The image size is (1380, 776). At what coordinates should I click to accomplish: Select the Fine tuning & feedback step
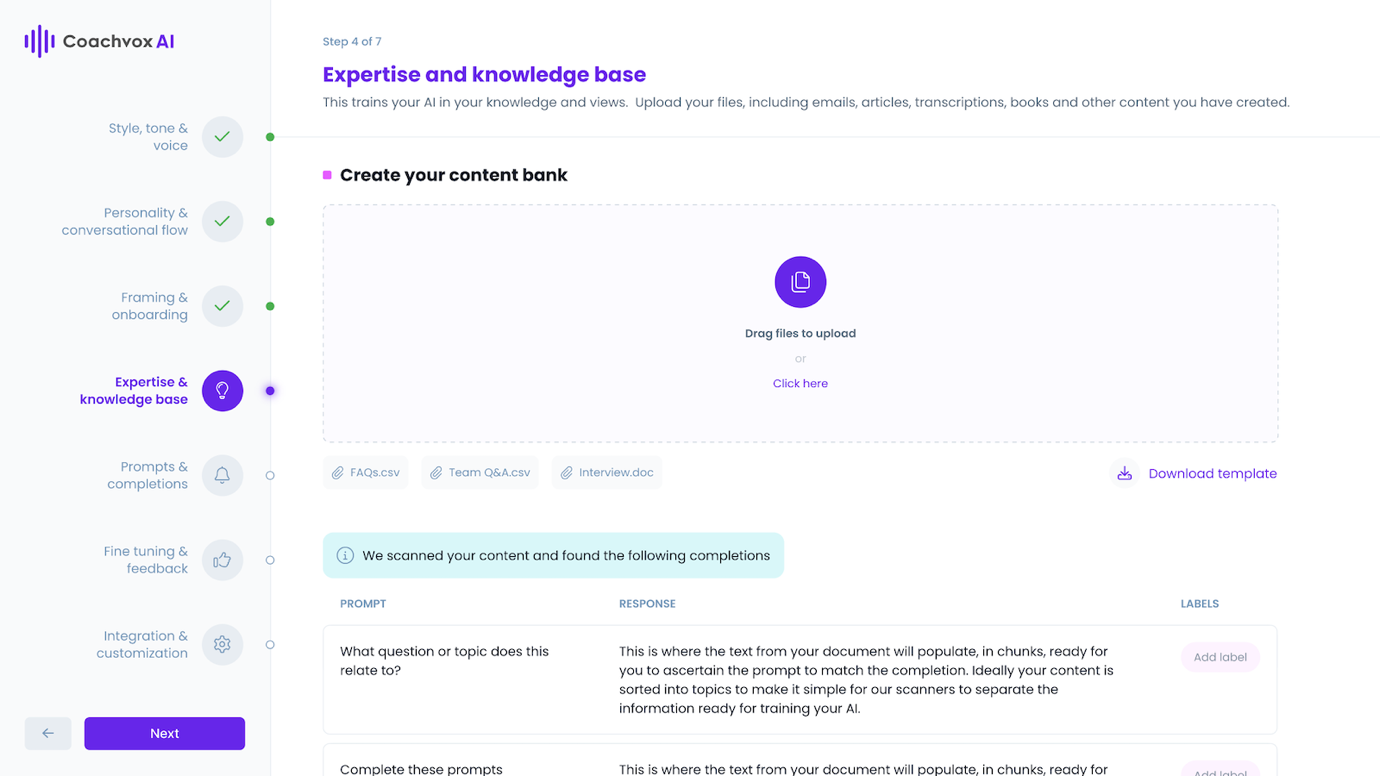click(145, 560)
